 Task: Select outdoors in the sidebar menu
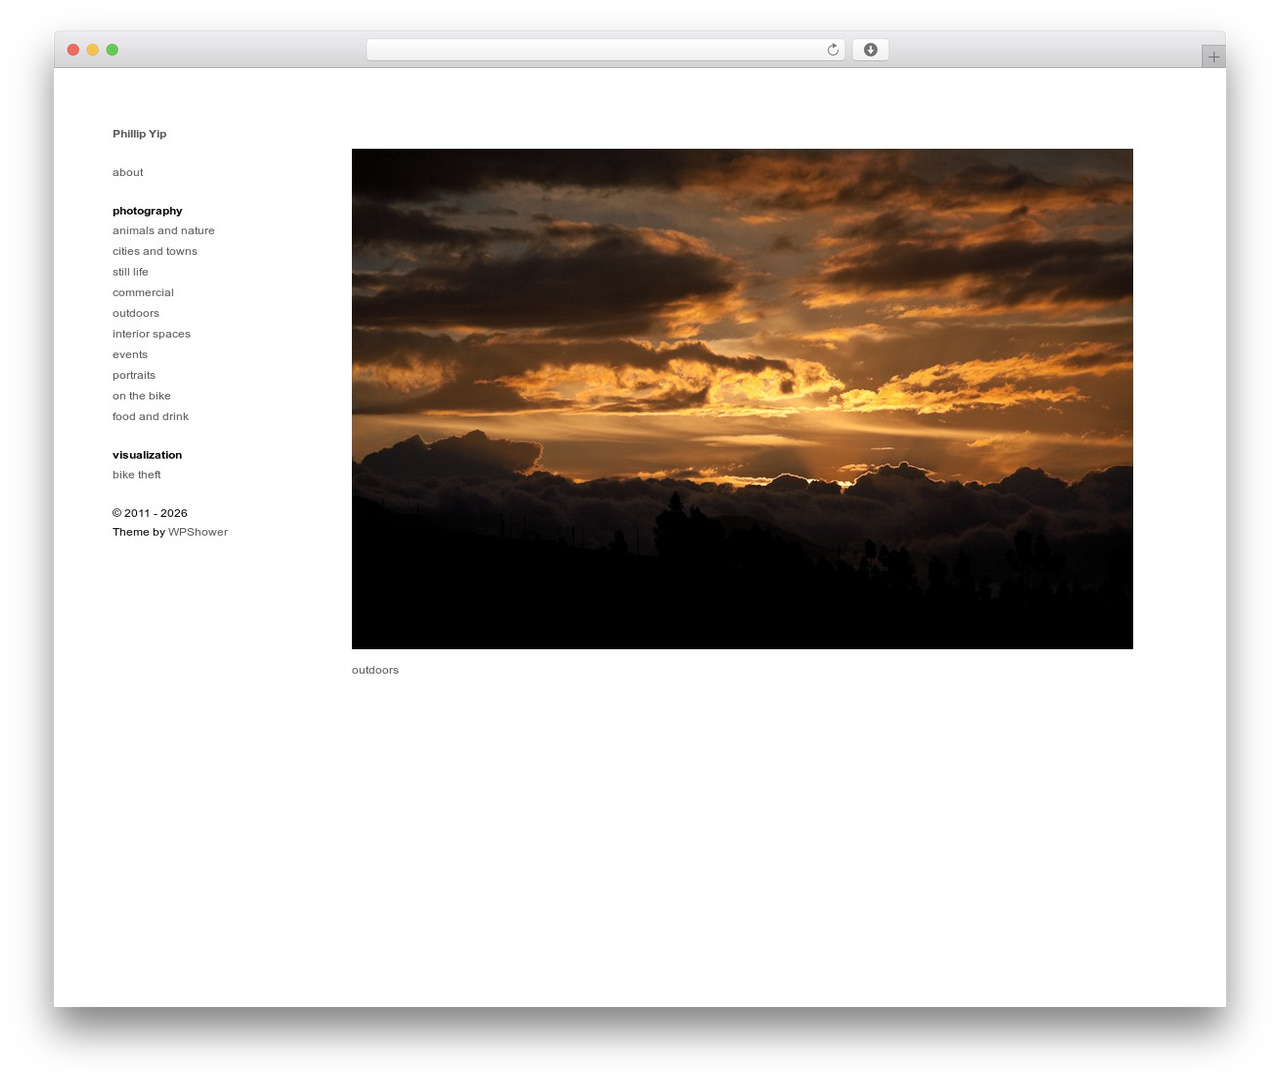(x=135, y=313)
